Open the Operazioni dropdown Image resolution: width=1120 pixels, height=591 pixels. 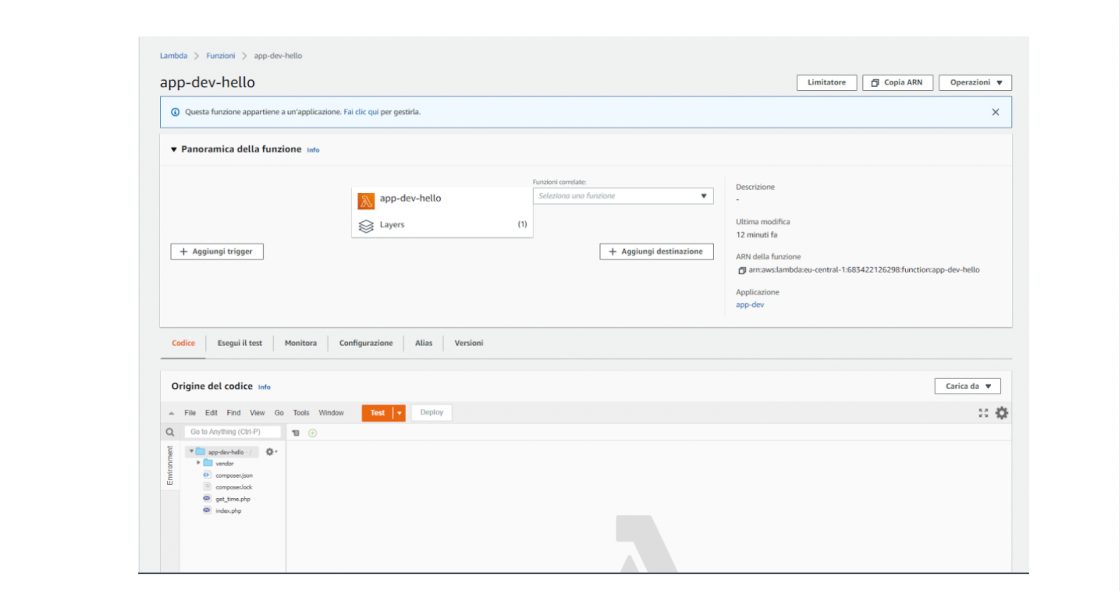pyautogui.click(x=975, y=83)
